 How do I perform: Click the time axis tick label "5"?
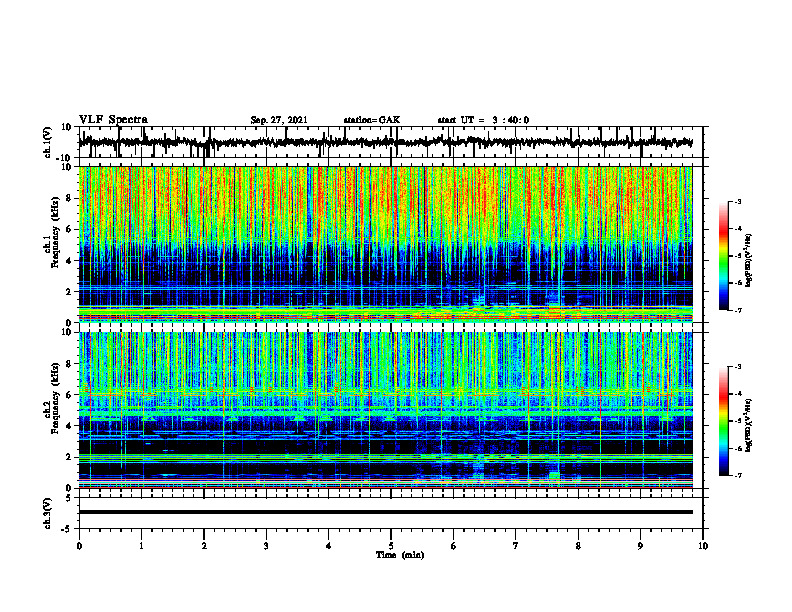(x=391, y=546)
